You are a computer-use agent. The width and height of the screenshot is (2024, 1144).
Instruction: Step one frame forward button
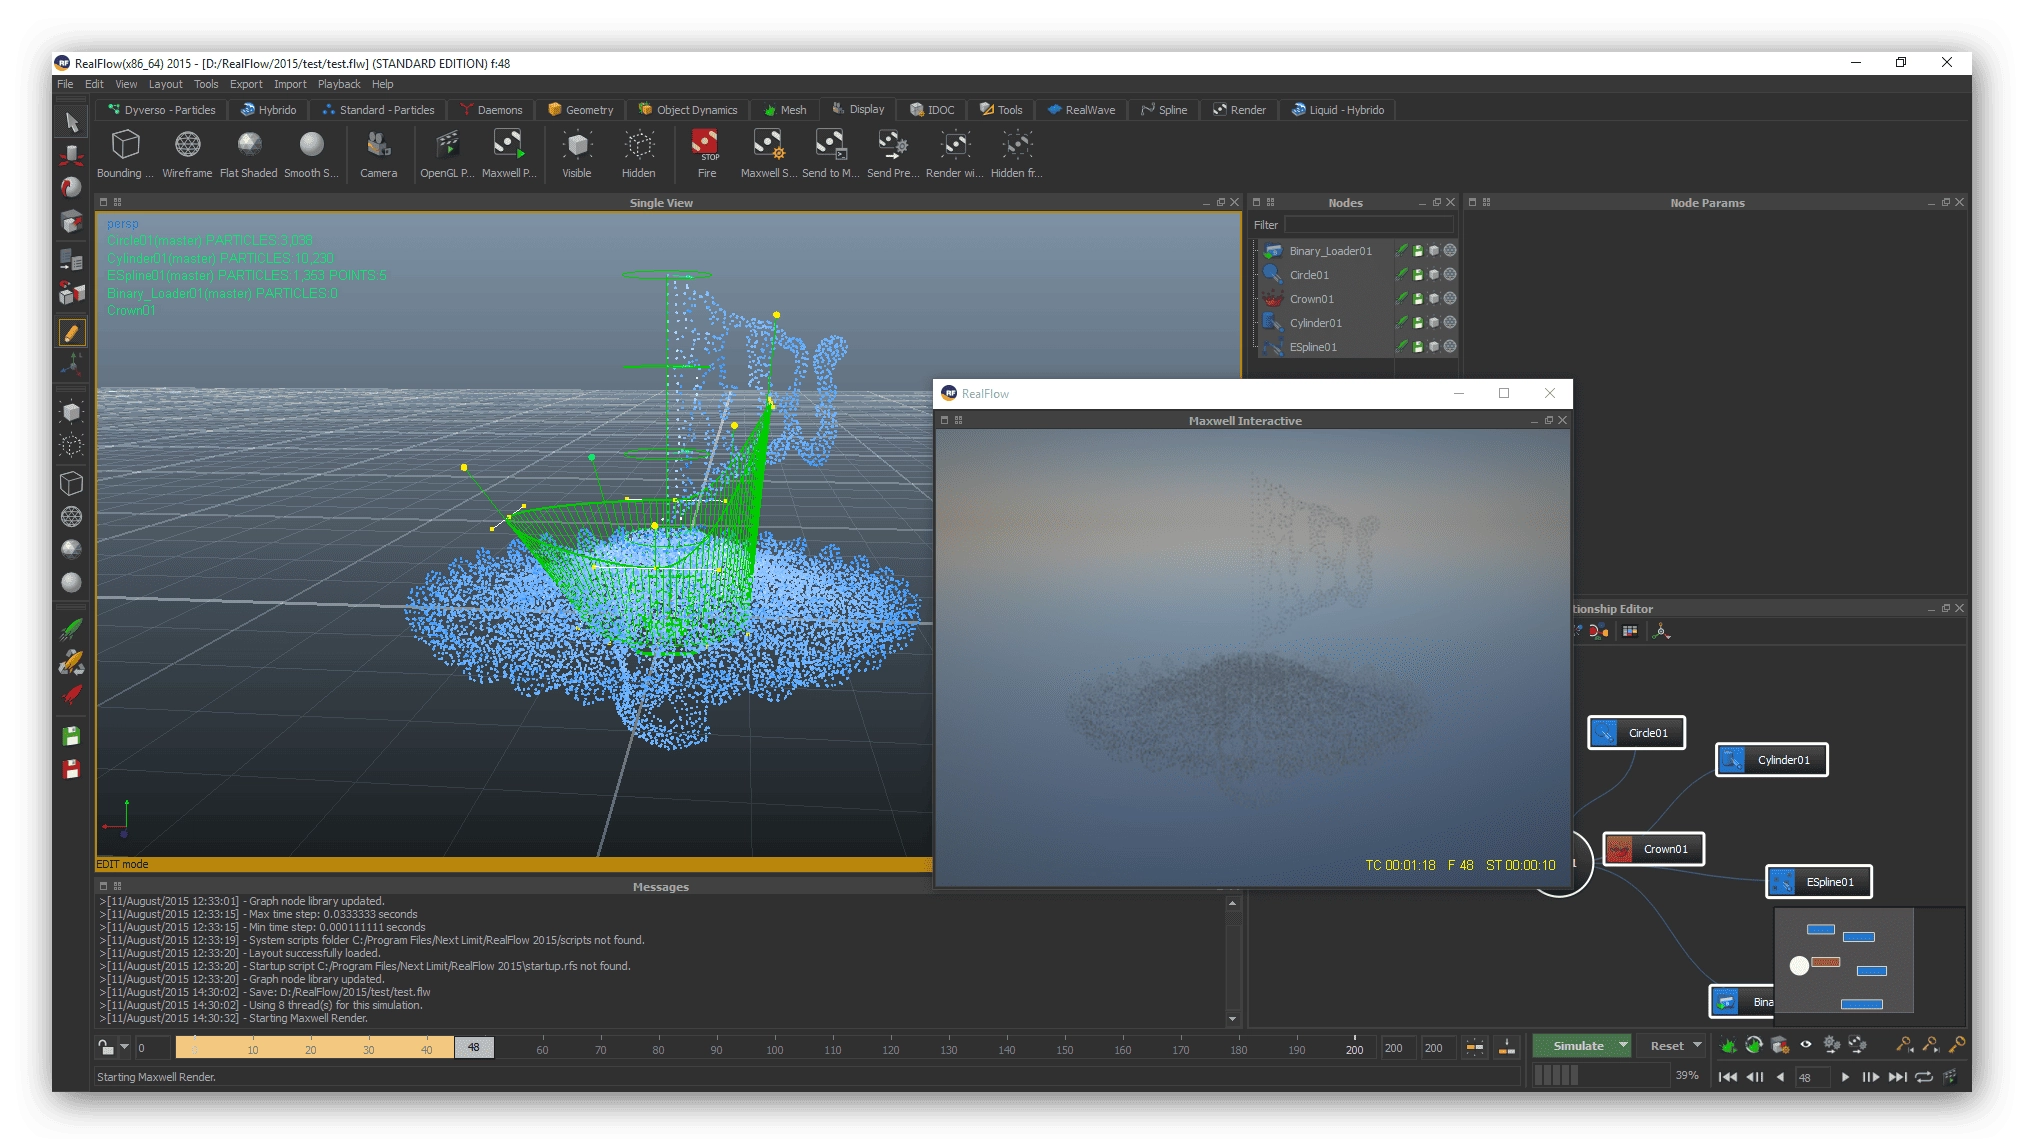pos(1870,1077)
